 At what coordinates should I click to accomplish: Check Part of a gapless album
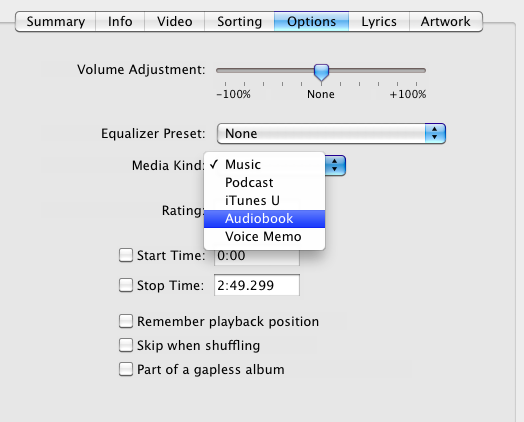[126, 369]
